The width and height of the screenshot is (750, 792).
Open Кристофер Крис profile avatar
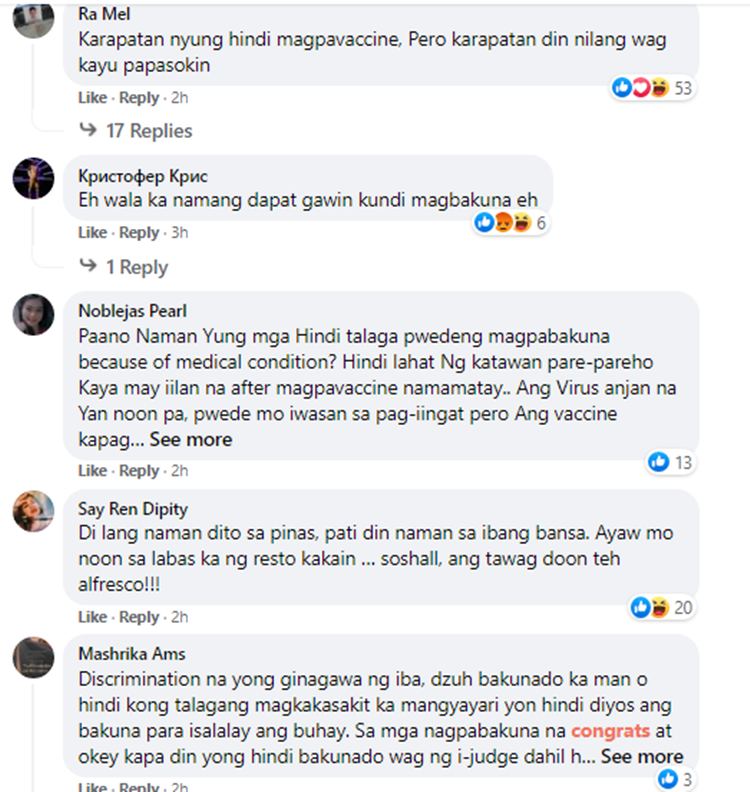pos(33,178)
